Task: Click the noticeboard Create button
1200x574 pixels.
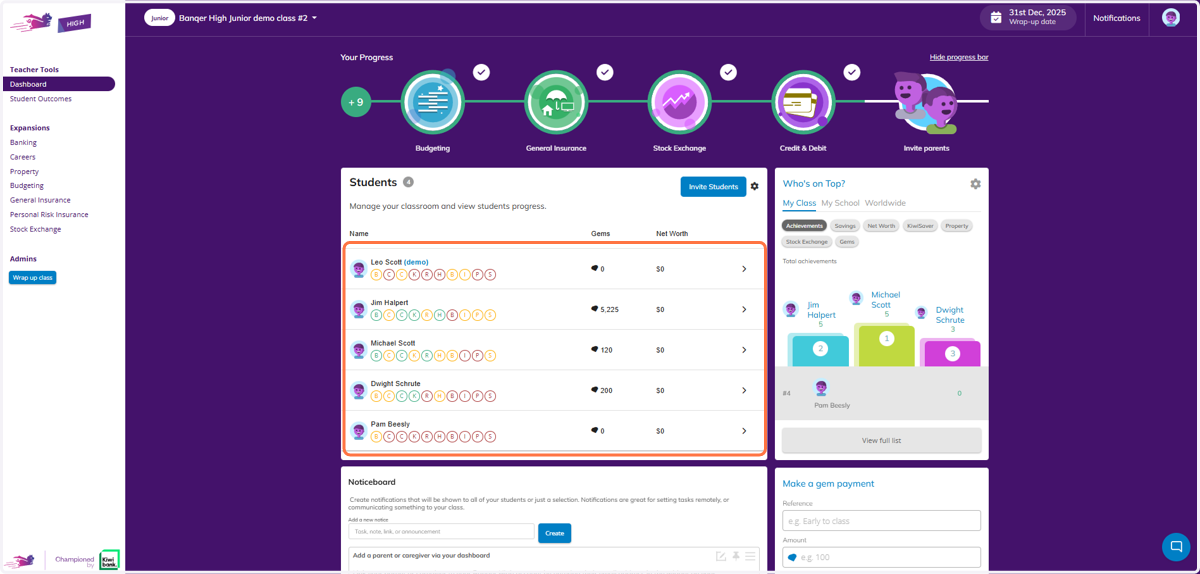Action: pyautogui.click(x=555, y=533)
